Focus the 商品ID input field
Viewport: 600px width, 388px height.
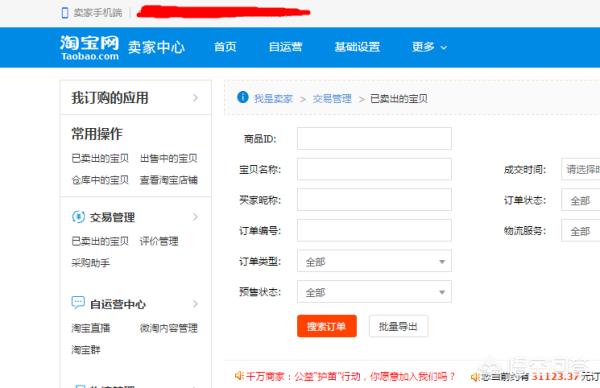point(374,139)
